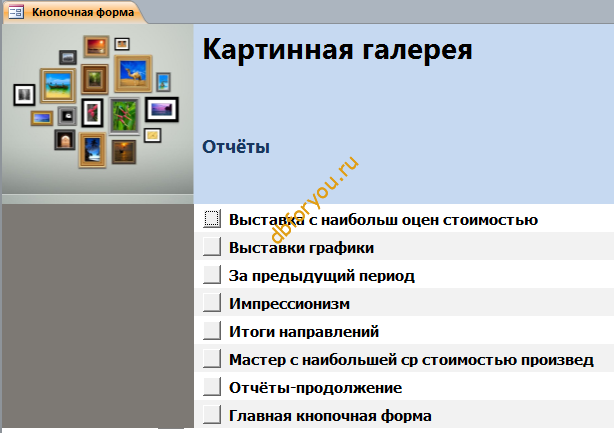614x433 pixels.
Task: Click the "Отчёты" section heading
Action: click(x=236, y=147)
